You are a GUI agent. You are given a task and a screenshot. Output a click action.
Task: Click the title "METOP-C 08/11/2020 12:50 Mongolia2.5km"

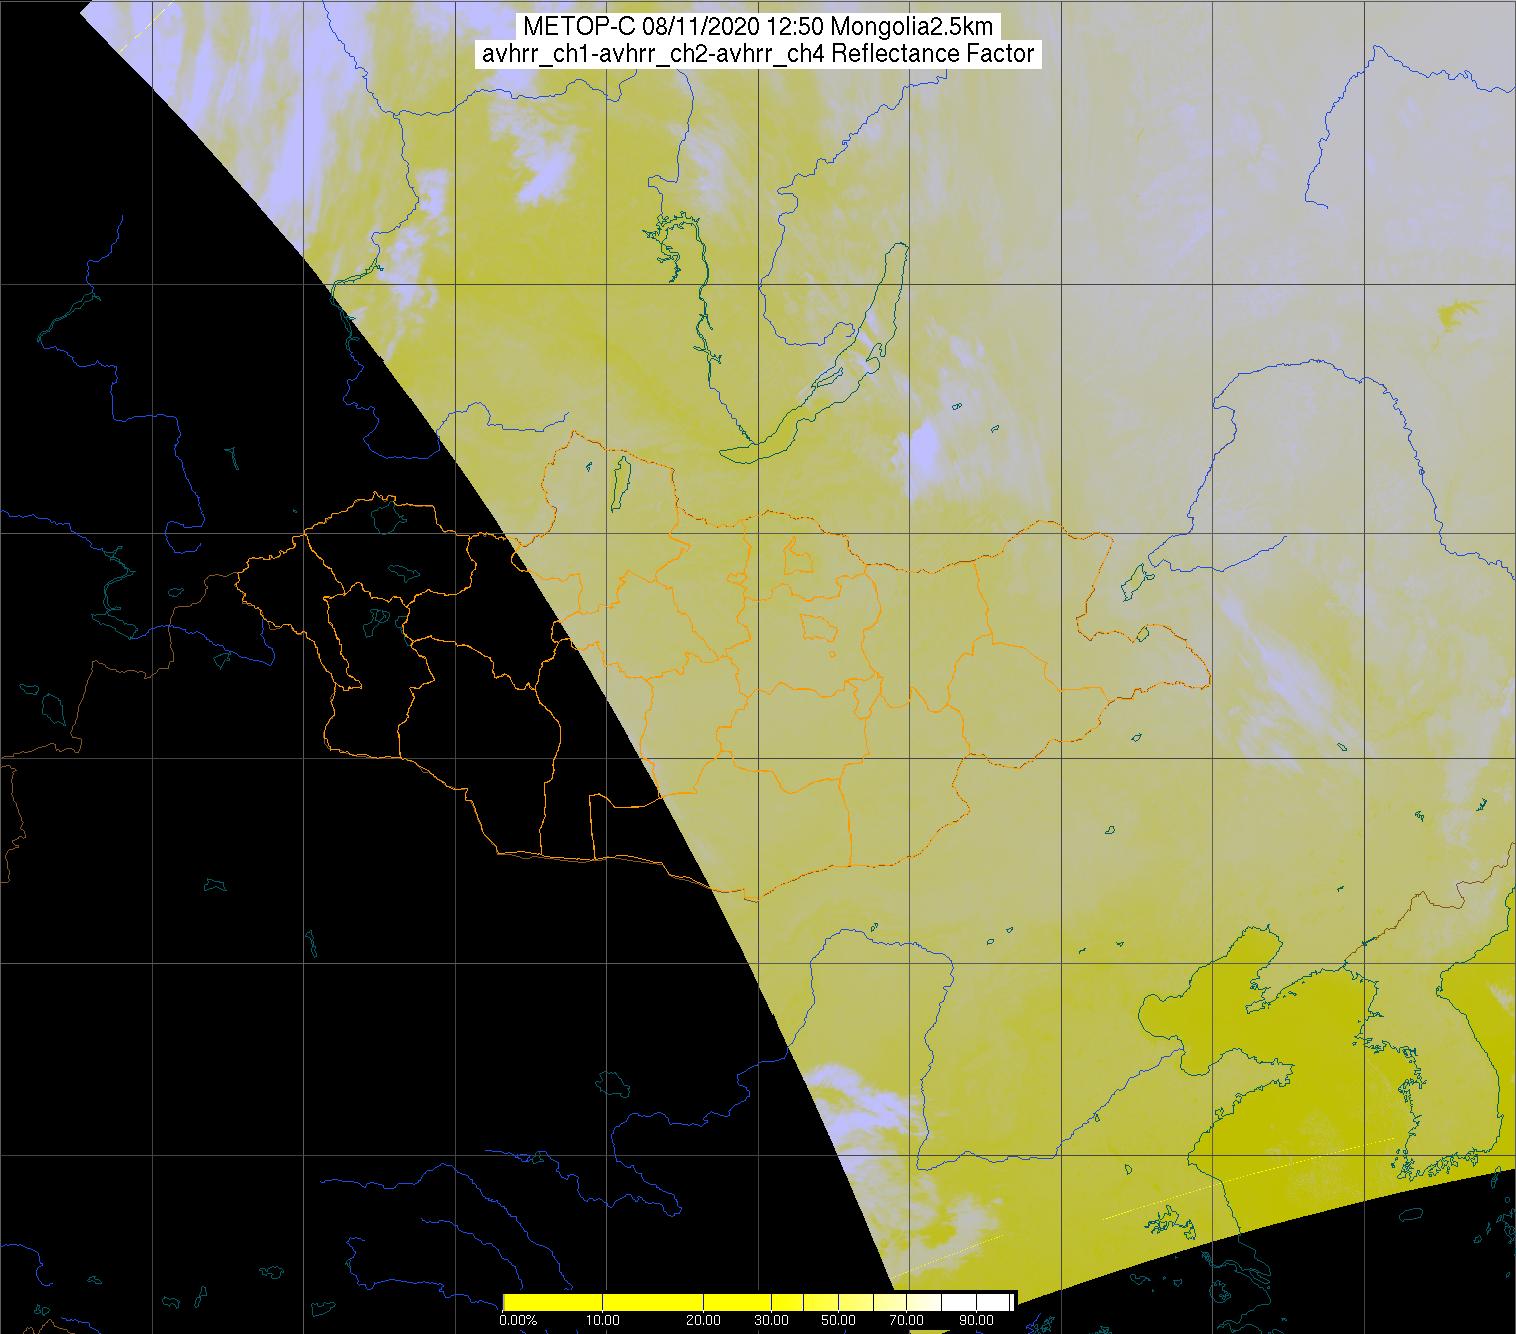click(758, 27)
